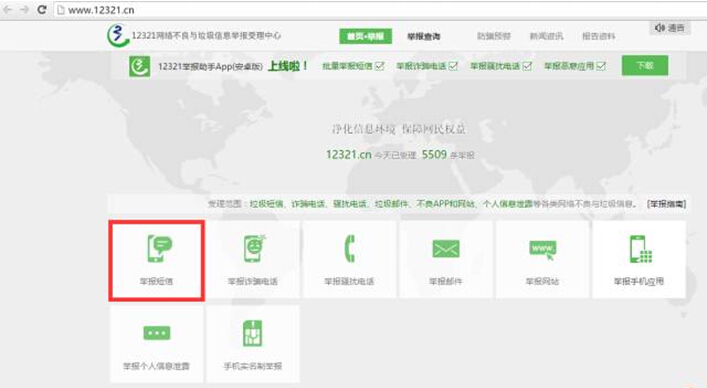Image resolution: width=707 pixels, height=388 pixels.
Task: Click the 垃圾短信 scope text
Action: 266,204
